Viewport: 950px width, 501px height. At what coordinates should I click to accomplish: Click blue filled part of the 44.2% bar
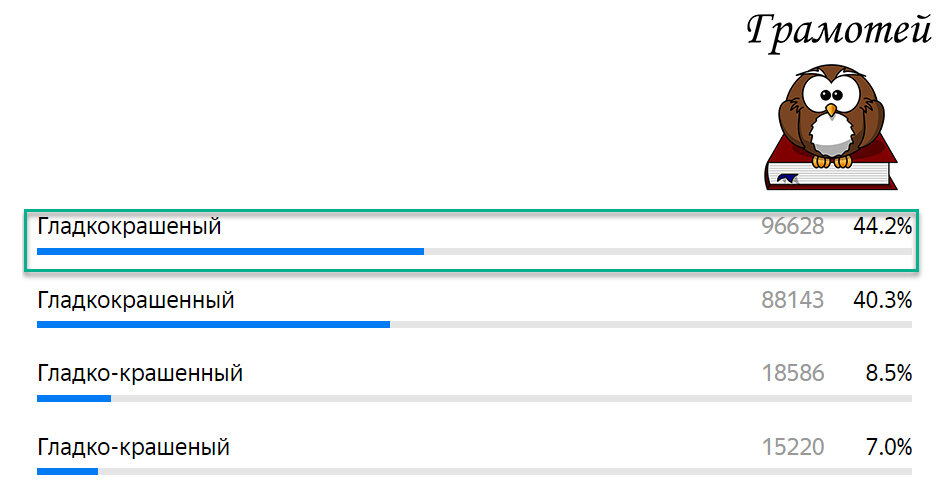pos(230,251)
